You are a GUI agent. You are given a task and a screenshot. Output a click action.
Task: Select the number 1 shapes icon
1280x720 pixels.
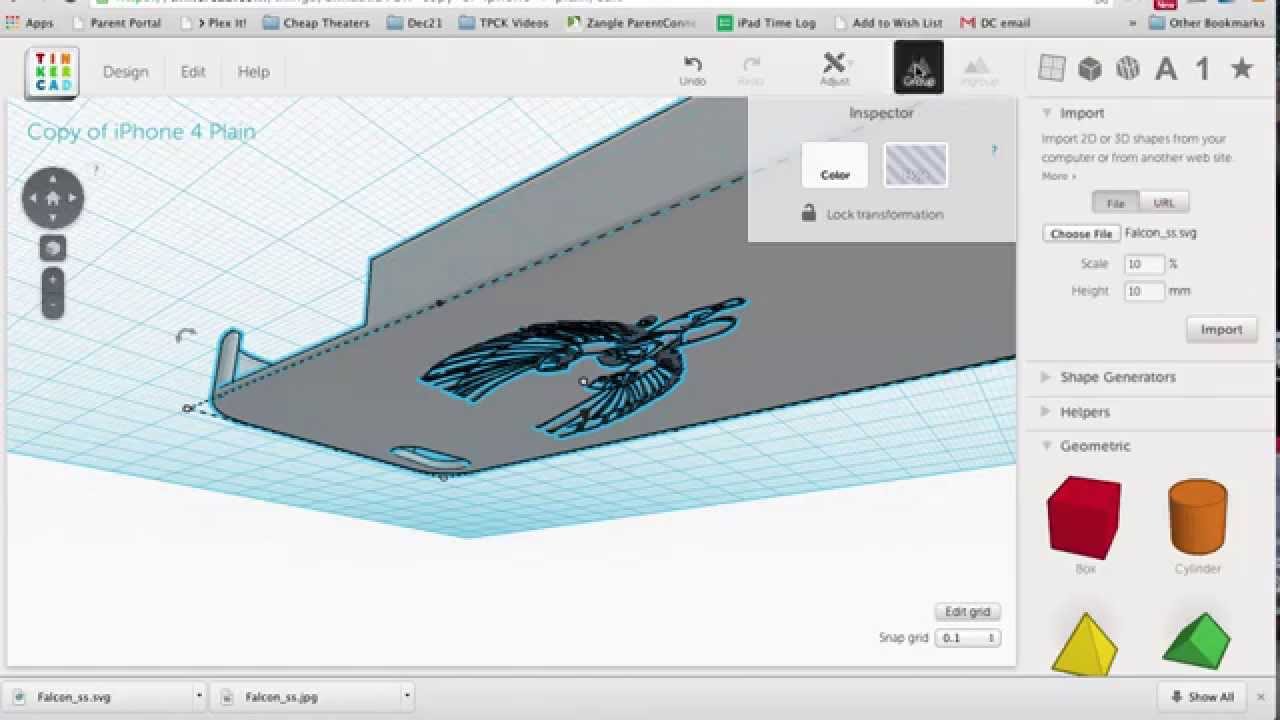pos(1203,68)
